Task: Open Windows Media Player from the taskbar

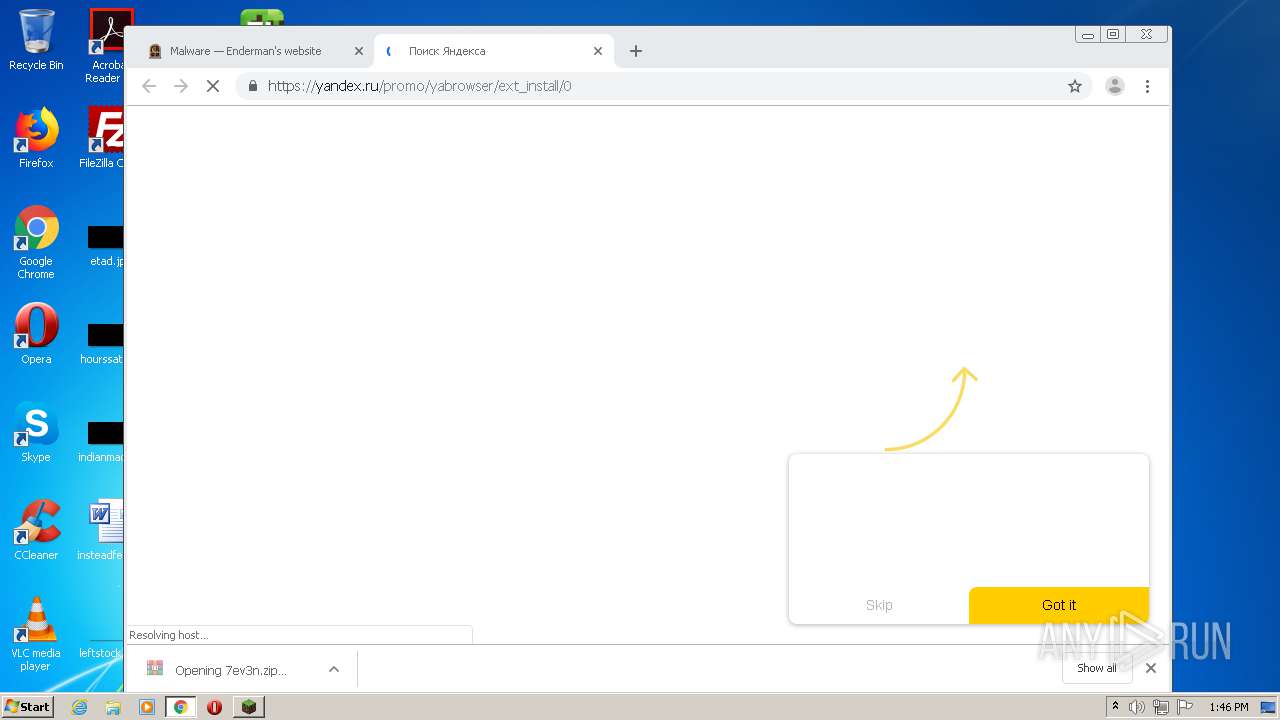Action: click(146, 707)
